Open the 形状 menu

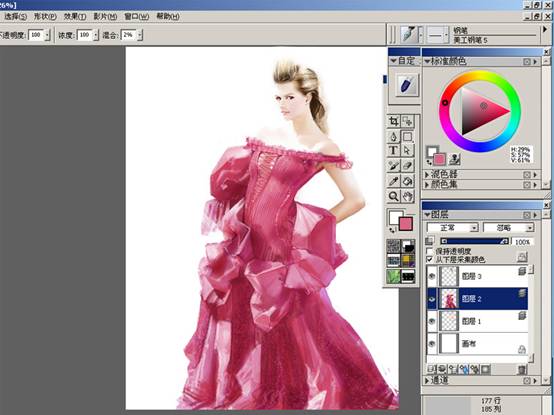[45, 16]
